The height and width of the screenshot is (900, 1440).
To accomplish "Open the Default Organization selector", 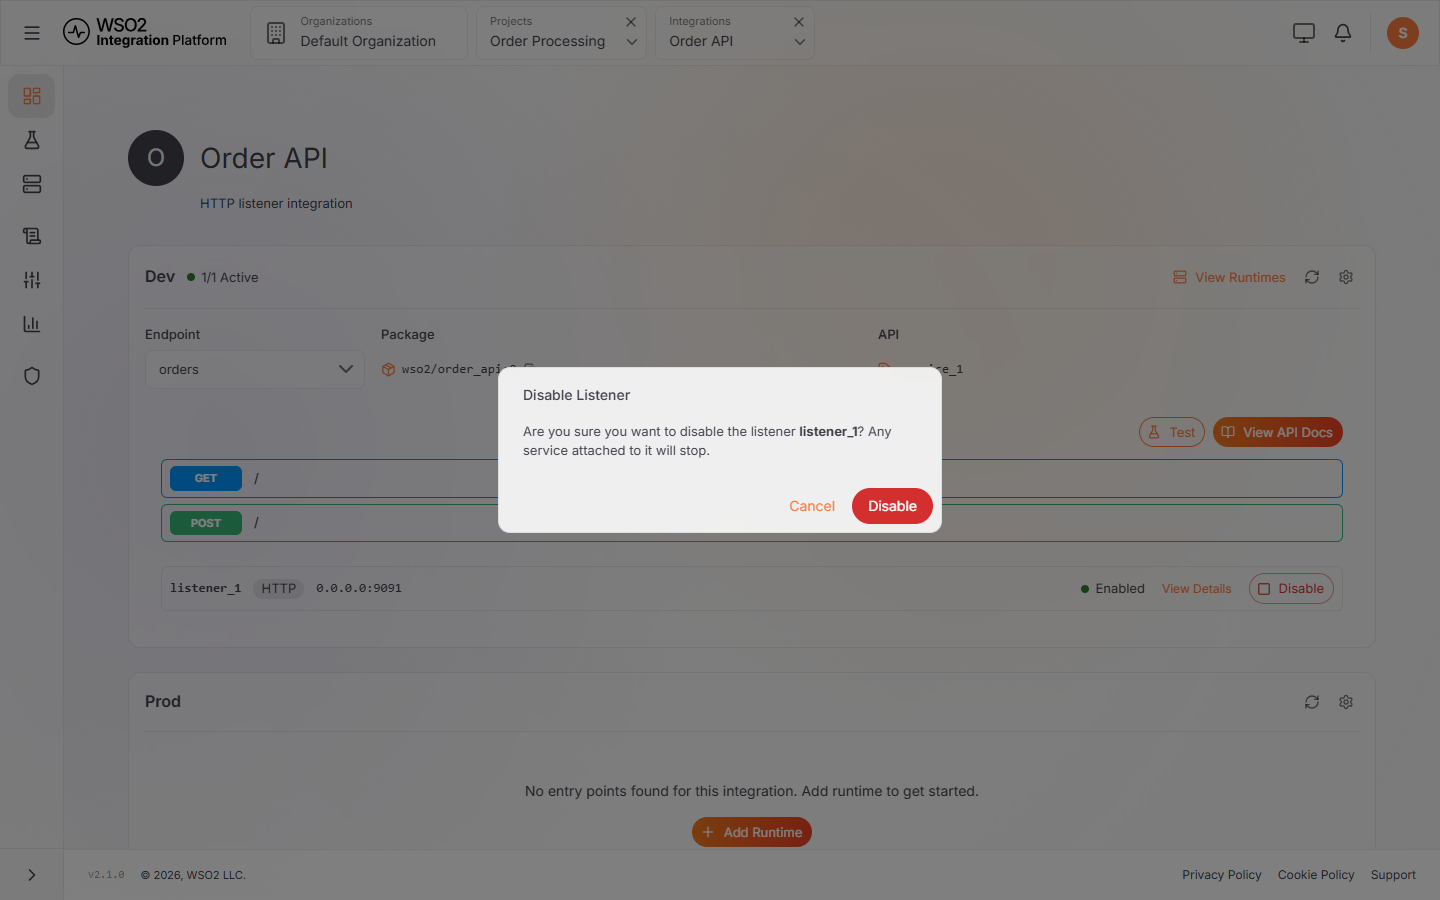I will [x=359, y=33].
